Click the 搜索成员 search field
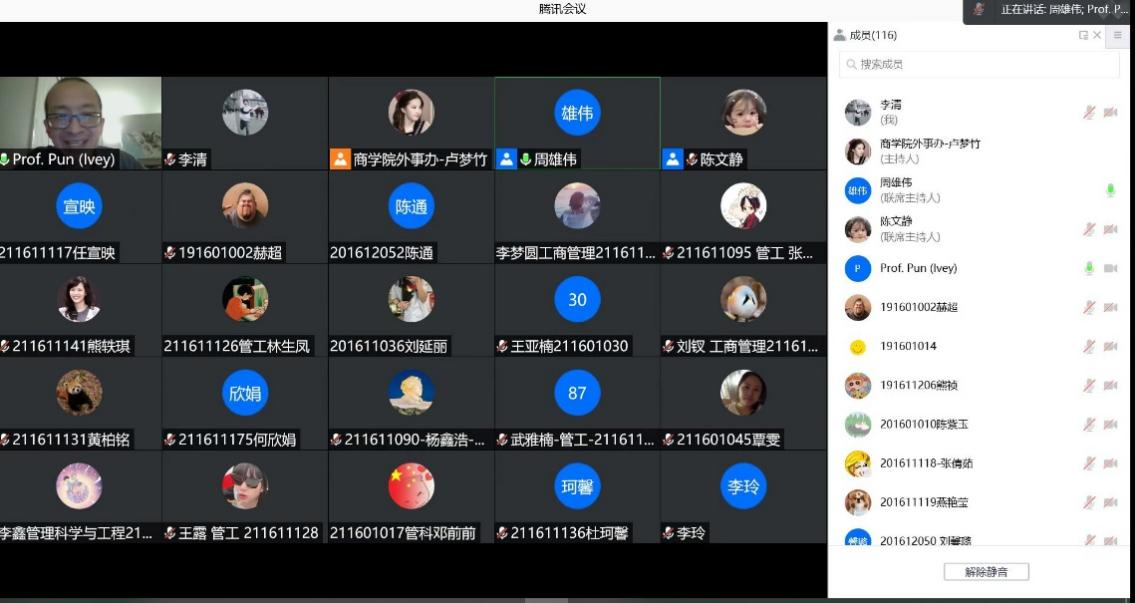Viewport: 1135px width, 603px height. tap(978, 64)
